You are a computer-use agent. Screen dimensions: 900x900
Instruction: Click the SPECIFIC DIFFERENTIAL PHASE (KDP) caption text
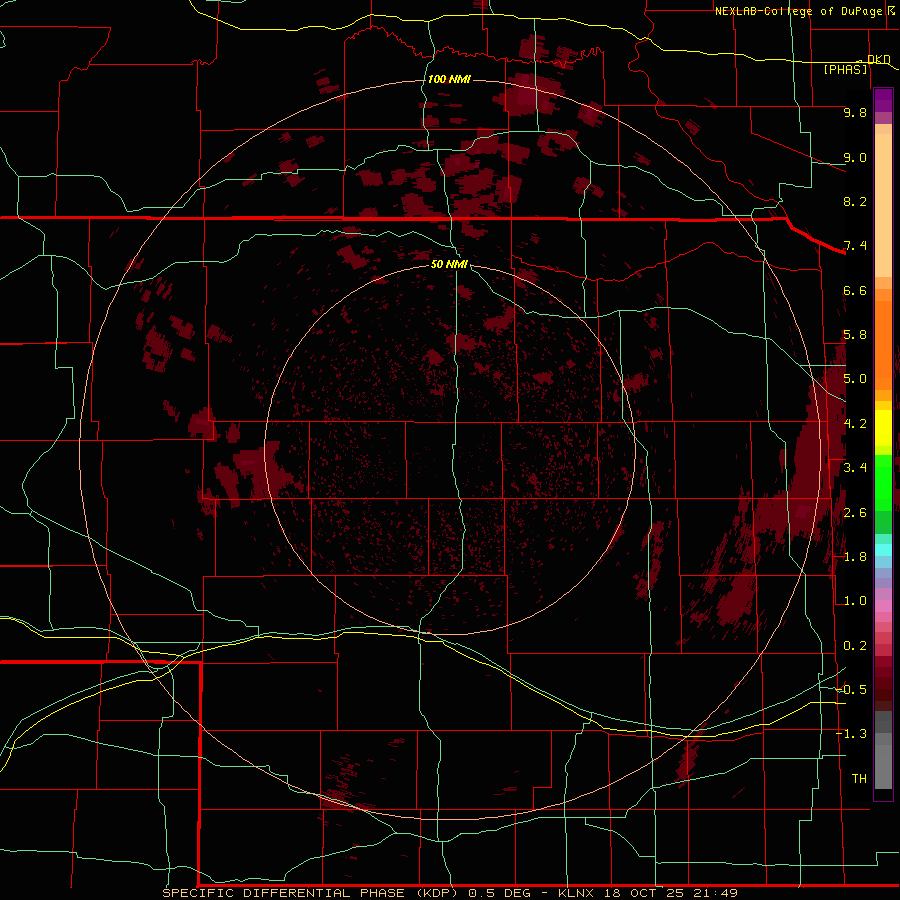point(310,893)
